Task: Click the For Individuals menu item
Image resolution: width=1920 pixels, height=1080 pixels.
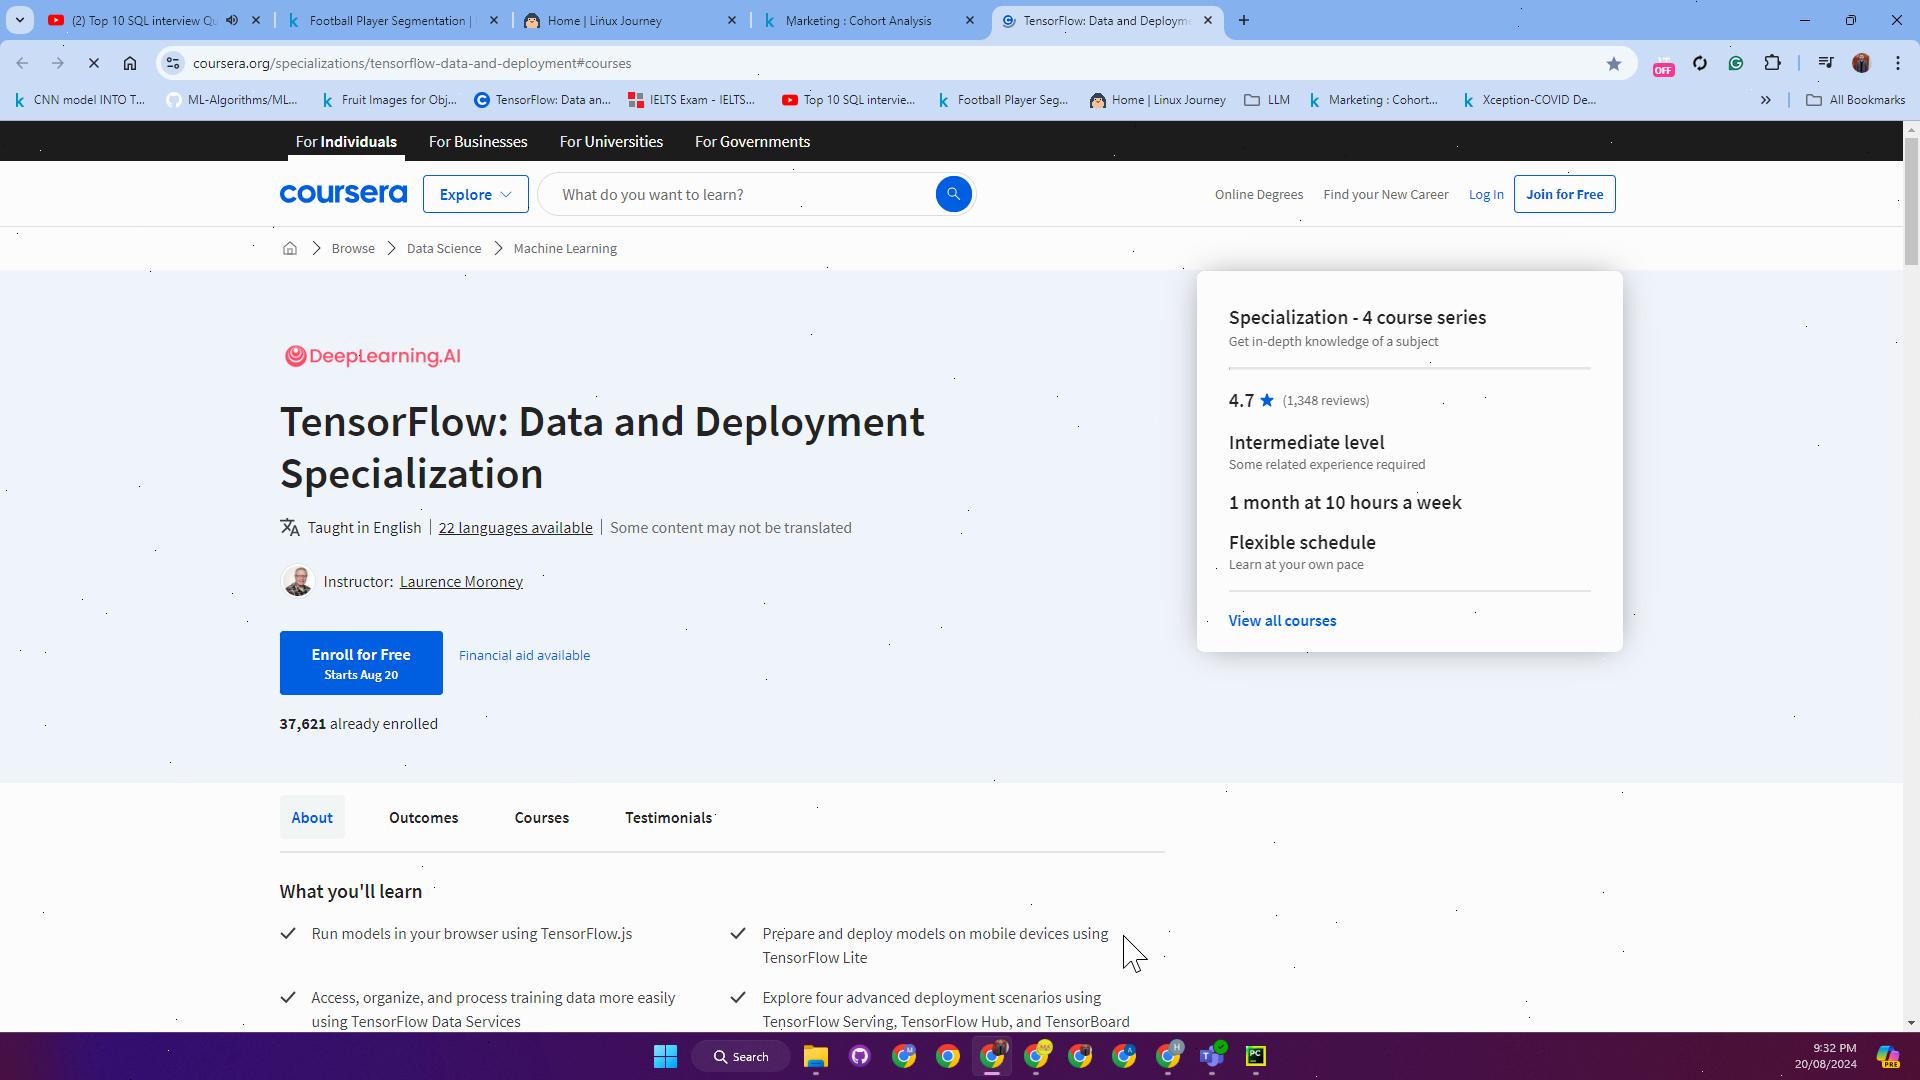Action: click(x=346, y=141)
